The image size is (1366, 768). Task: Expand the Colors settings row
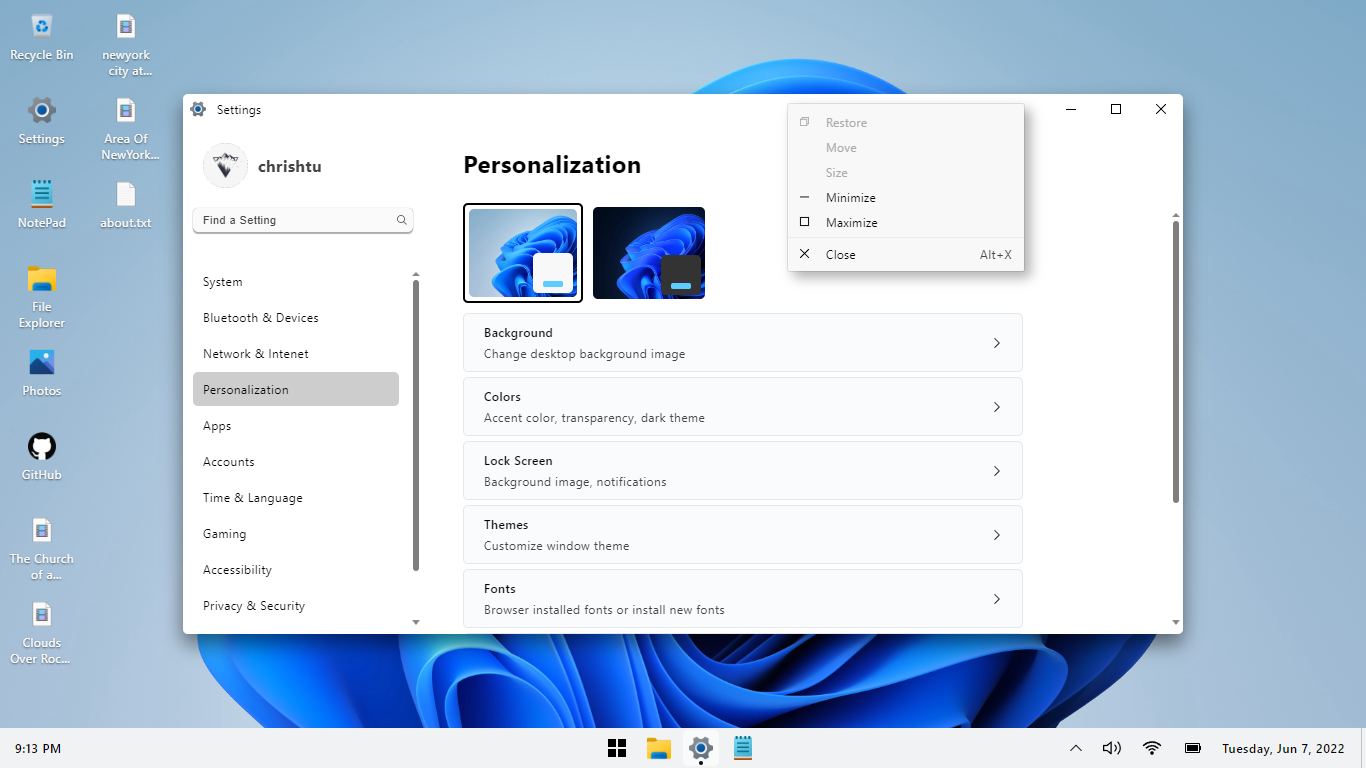742,407
